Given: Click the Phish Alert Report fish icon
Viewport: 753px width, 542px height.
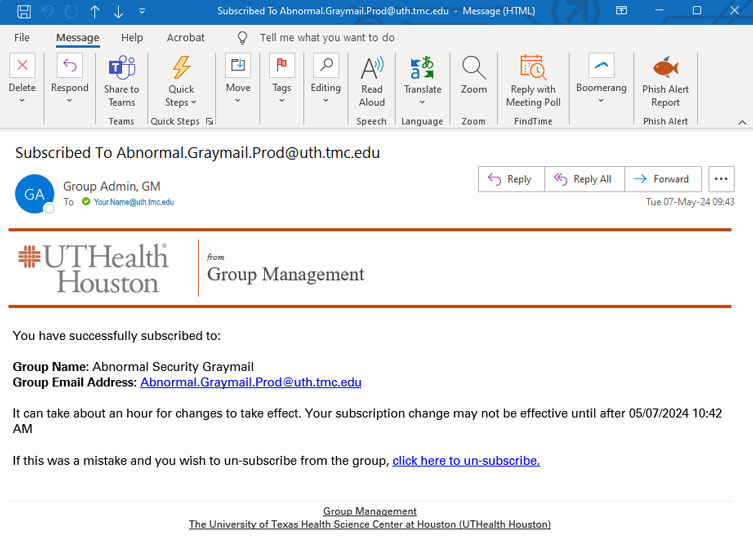Looking at the screenshot, I should pos(666,67).
